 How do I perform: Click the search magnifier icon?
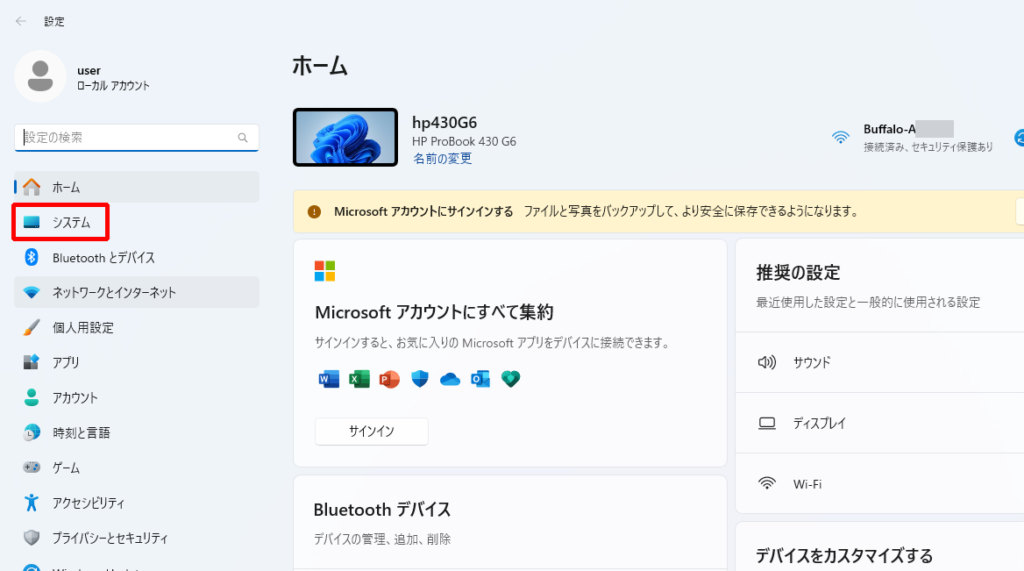(243, 138)
